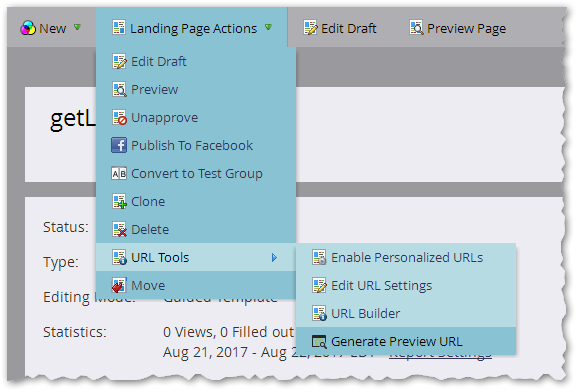This screenshot has width=578, height=392.
Task: Click the Unapprove prohibited-sign icon
Action: click(x=119, y=118)
